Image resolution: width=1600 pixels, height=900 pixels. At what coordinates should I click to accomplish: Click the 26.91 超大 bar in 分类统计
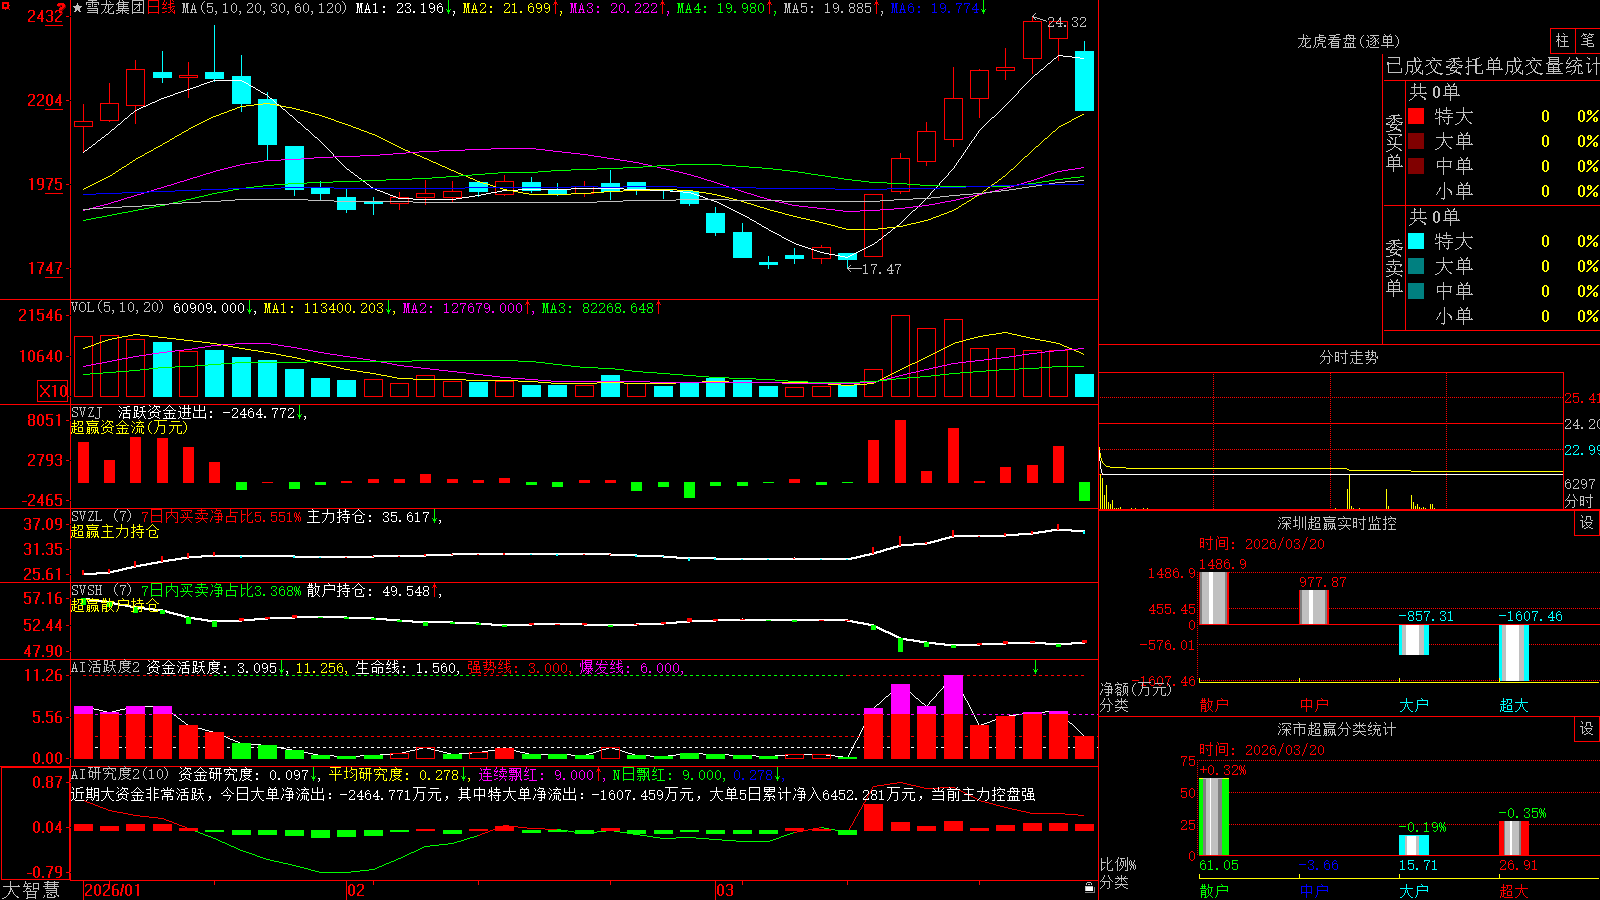[x=1513, y=838]
